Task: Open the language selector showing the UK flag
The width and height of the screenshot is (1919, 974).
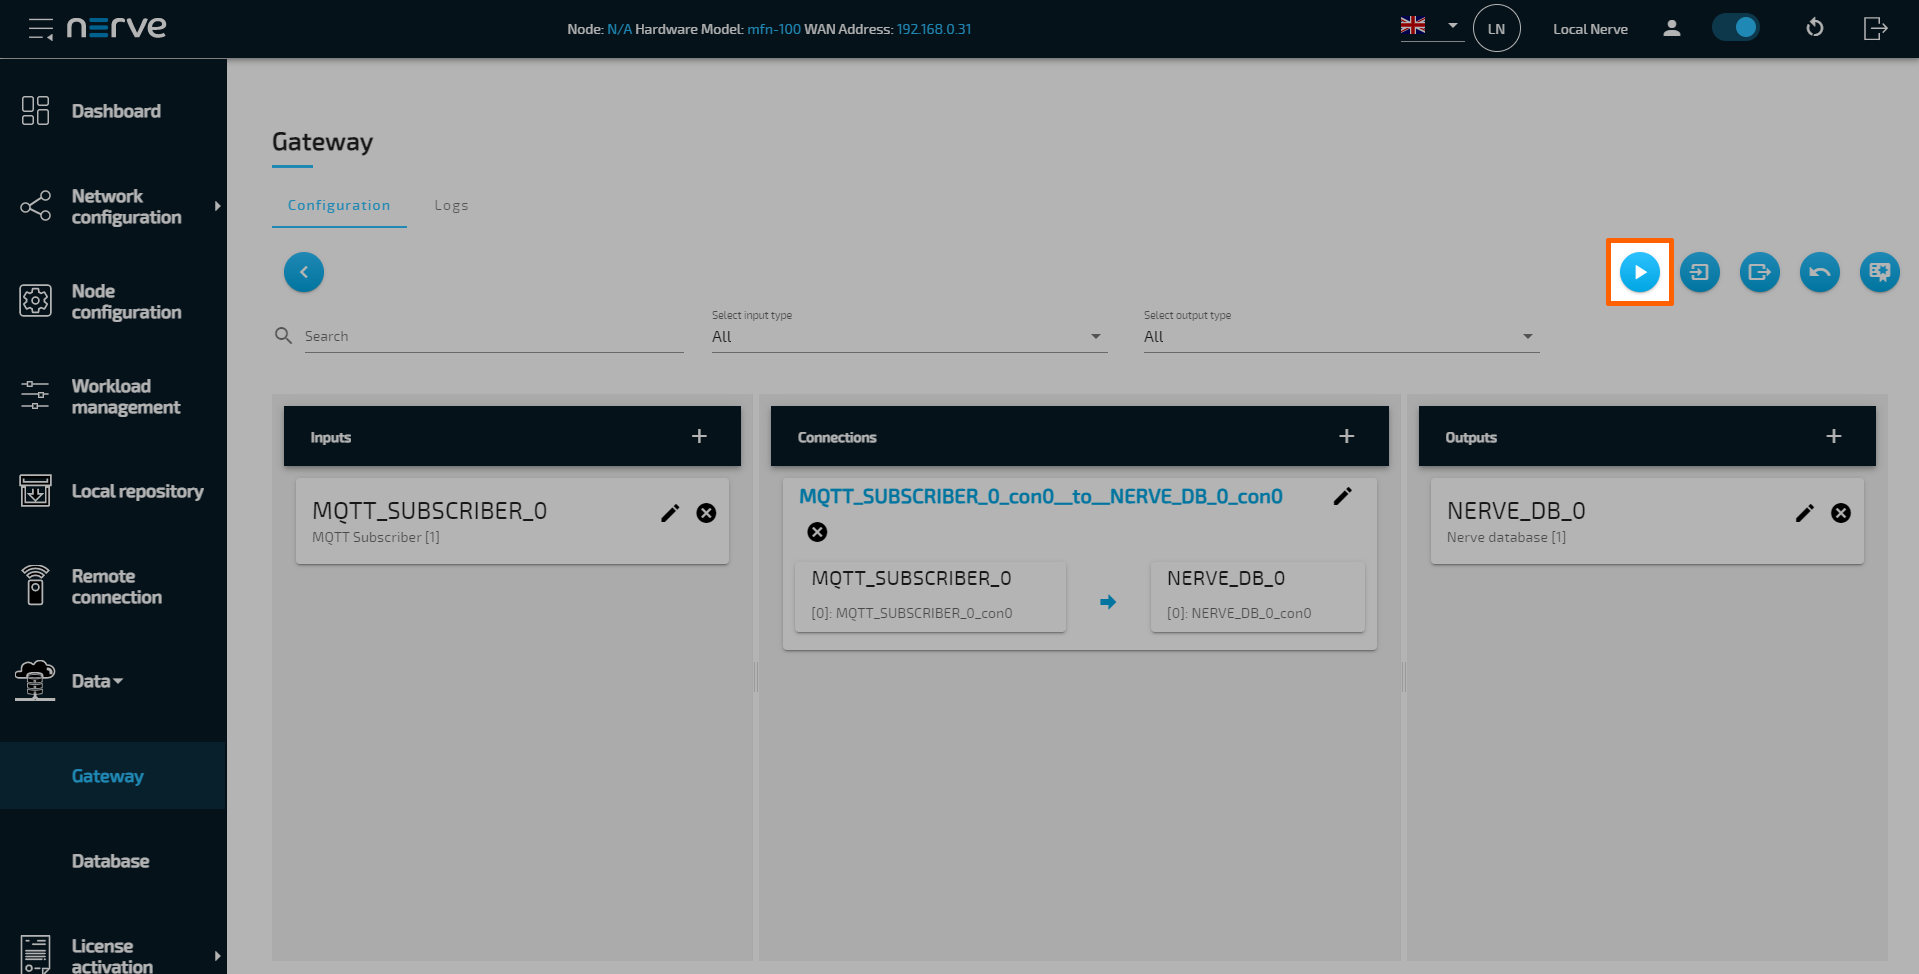Action: click(1430, 27)
